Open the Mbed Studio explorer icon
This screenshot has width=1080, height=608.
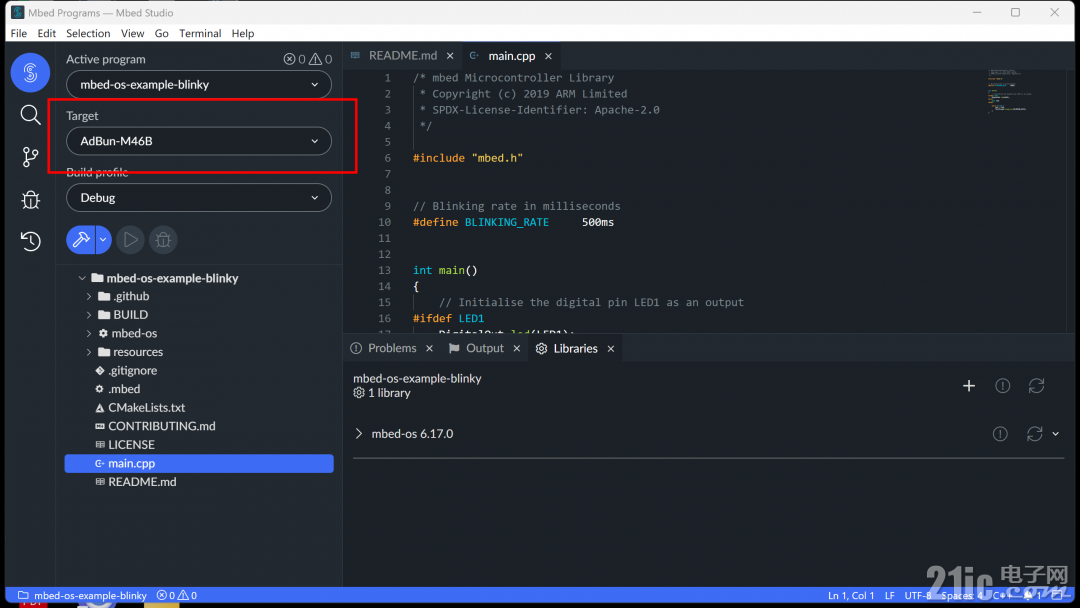point(30,72)
